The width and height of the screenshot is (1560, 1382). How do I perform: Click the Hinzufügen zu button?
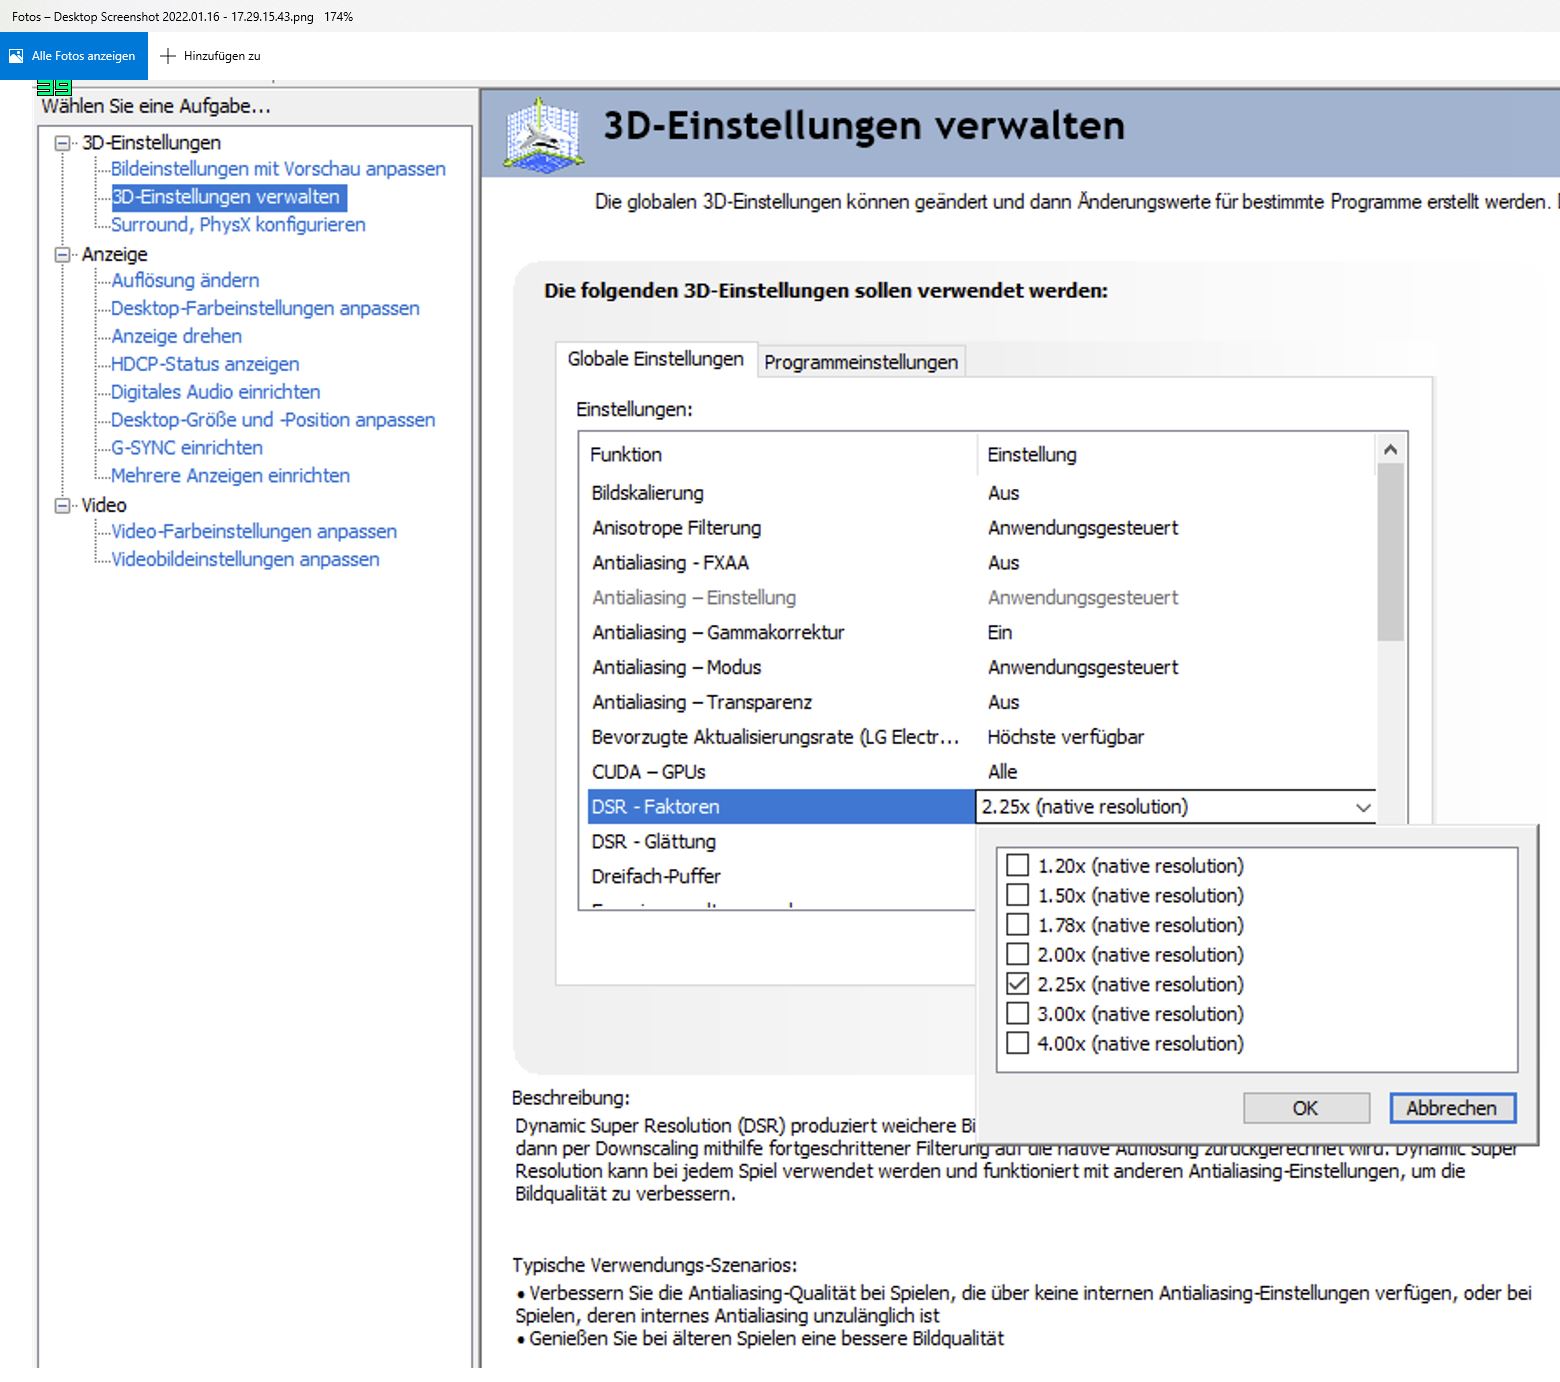point(211,56)
